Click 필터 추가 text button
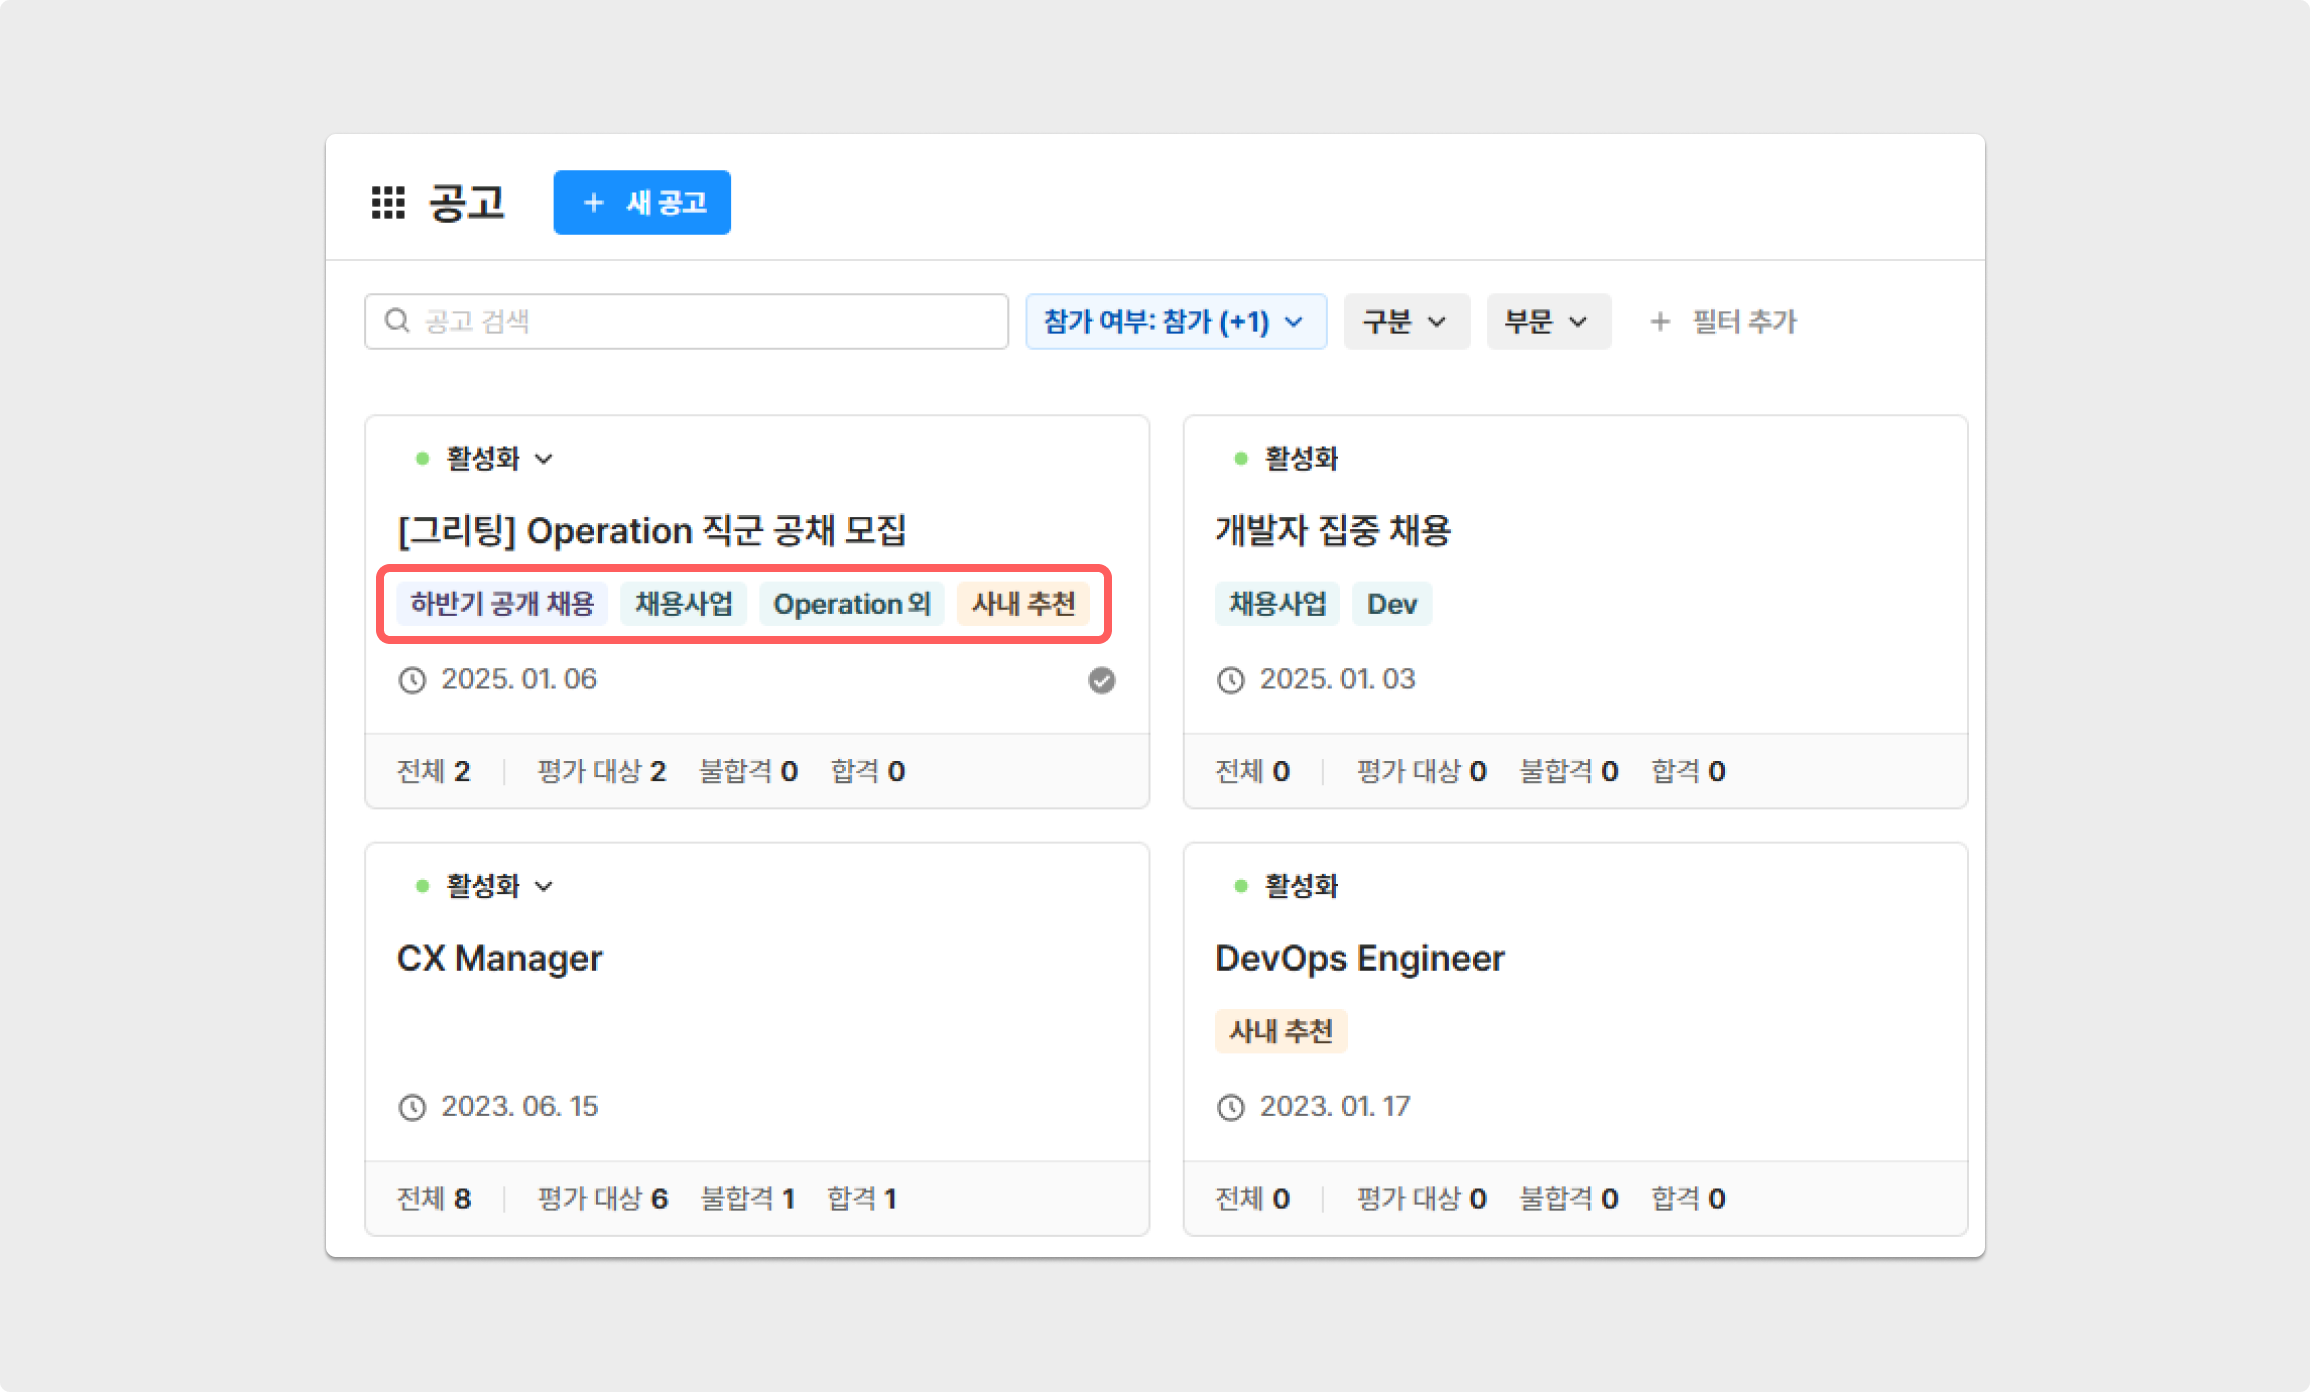 coord(1744,321)
